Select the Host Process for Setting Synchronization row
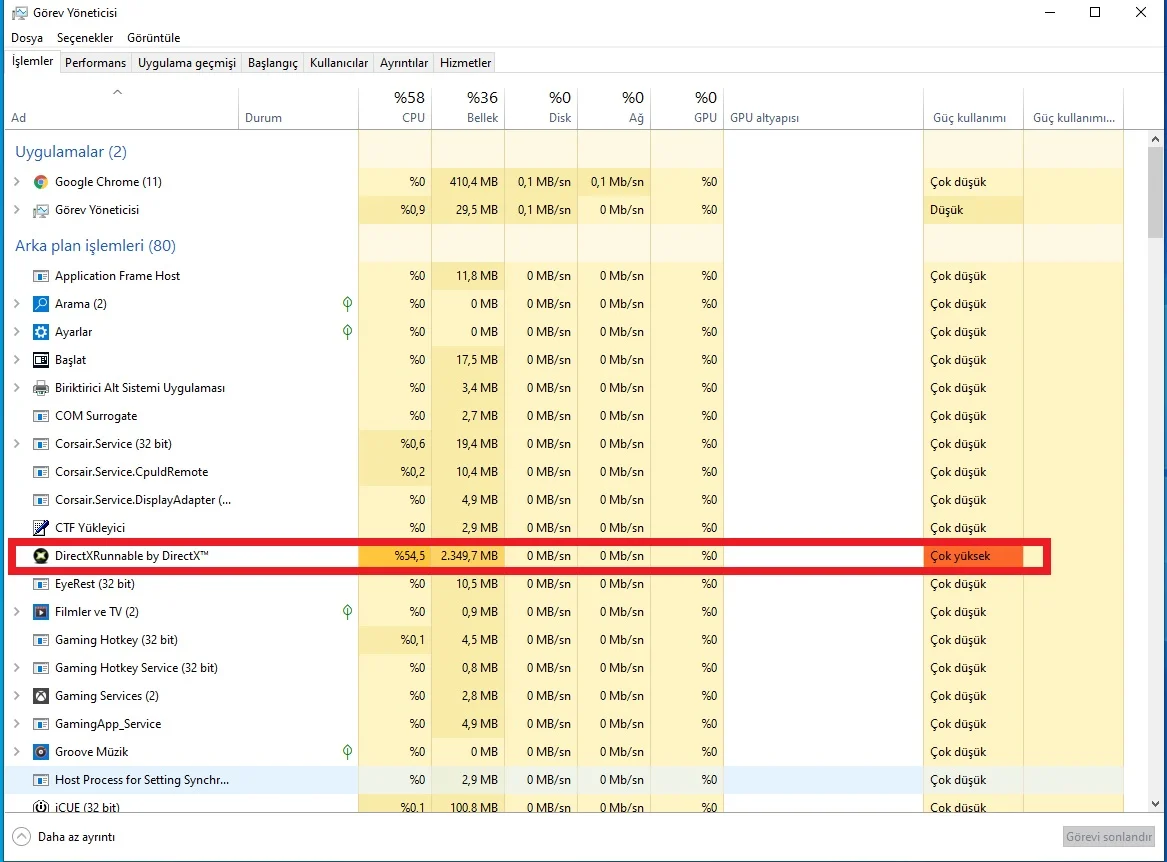 [x=142, y=780]
